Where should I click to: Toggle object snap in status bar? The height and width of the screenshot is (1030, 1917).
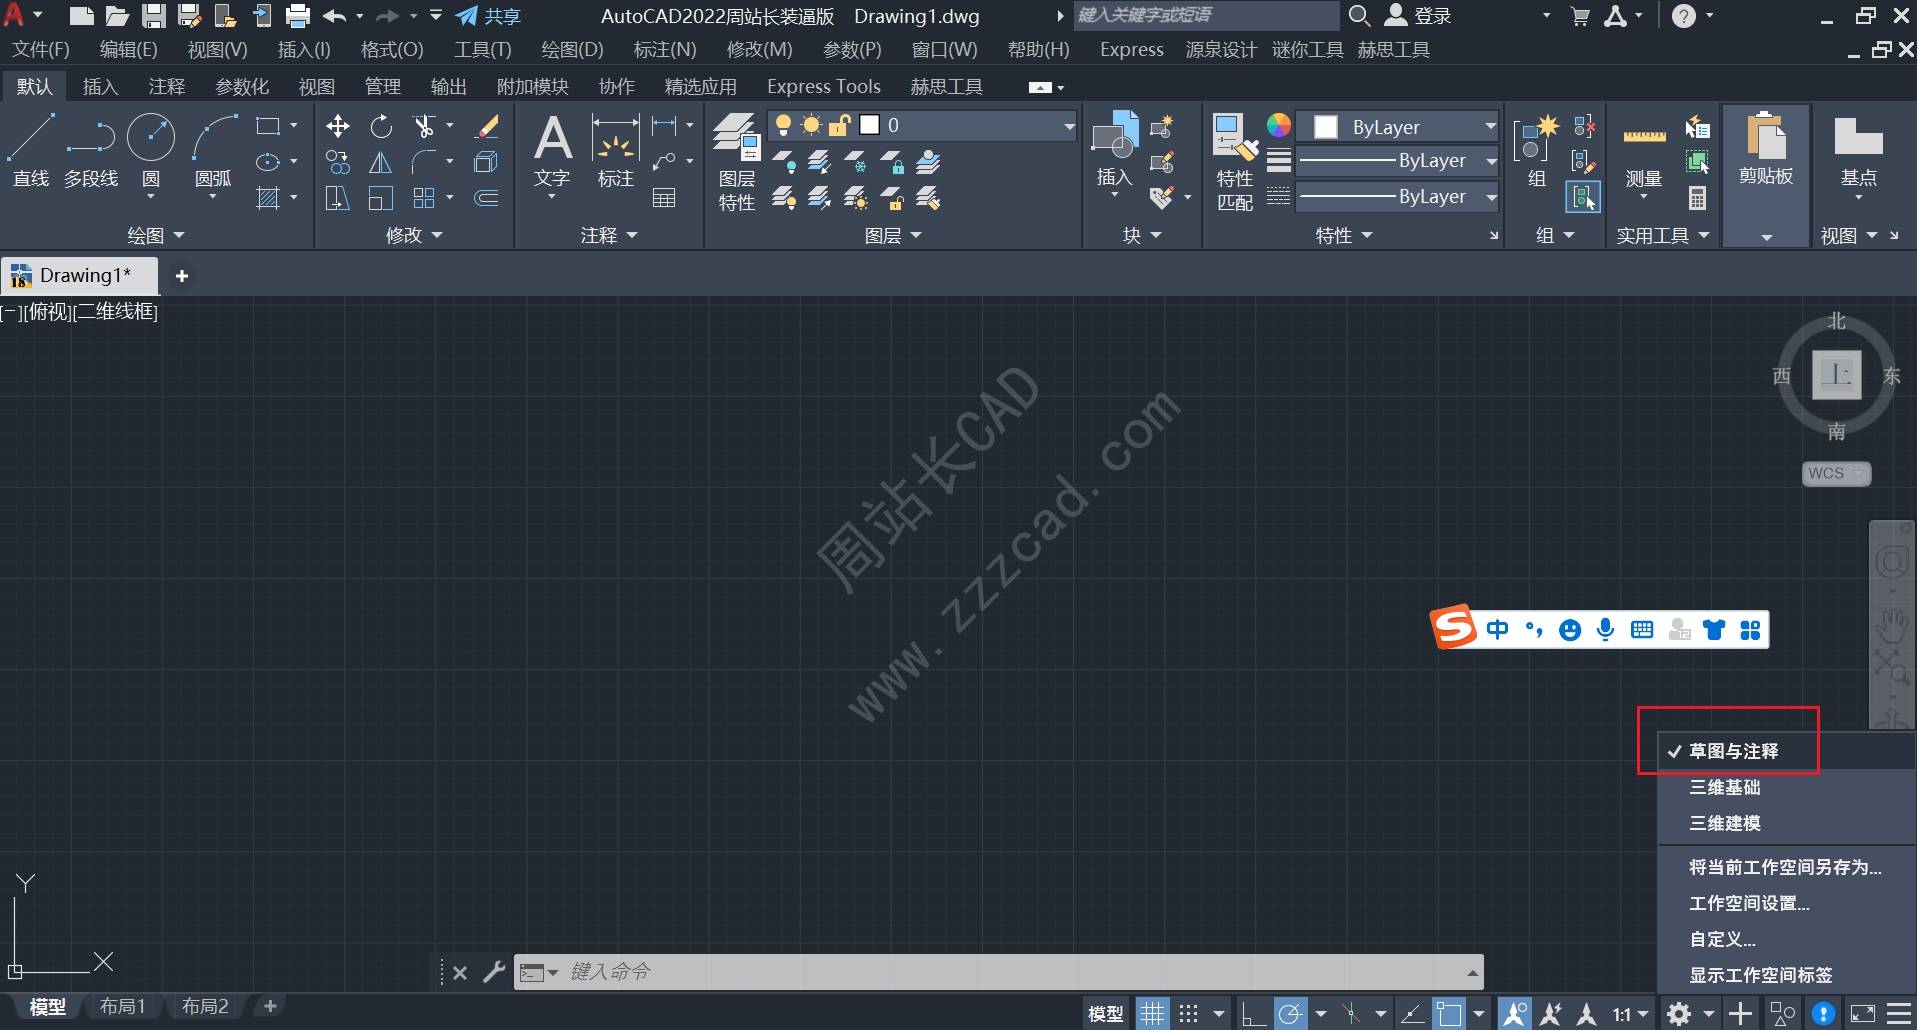pyautogui.click(x=1448, y=1014)
